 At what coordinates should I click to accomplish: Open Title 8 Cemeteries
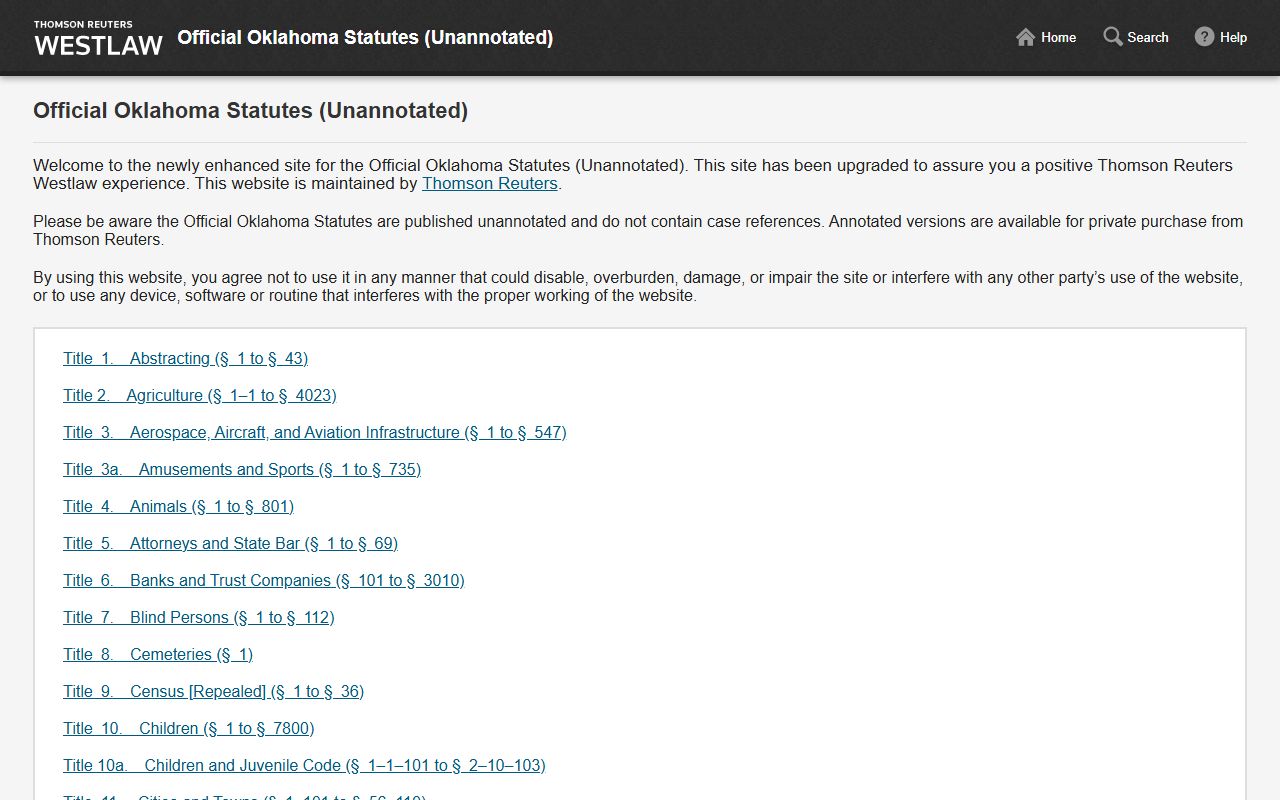pos(158,654)
